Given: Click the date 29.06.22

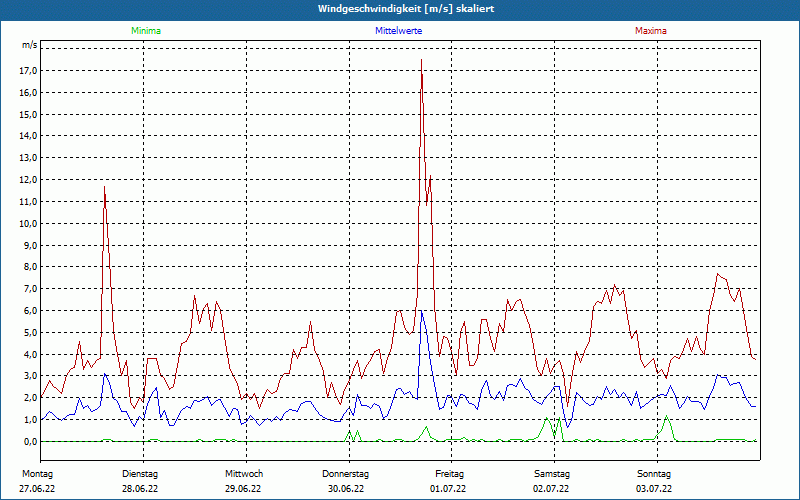Looking at the screenshot, I should point(243,489).
